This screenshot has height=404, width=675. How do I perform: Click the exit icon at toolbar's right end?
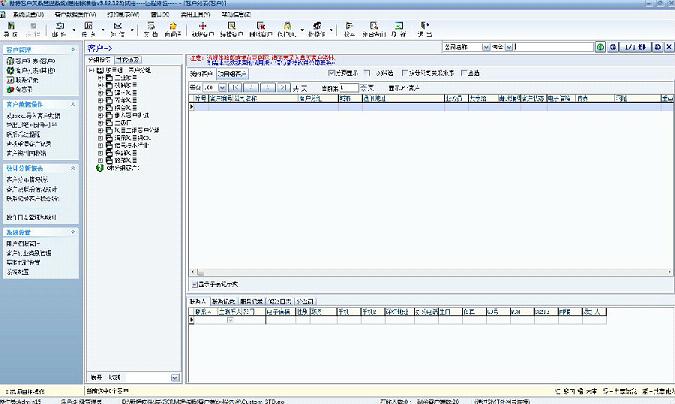424,26
